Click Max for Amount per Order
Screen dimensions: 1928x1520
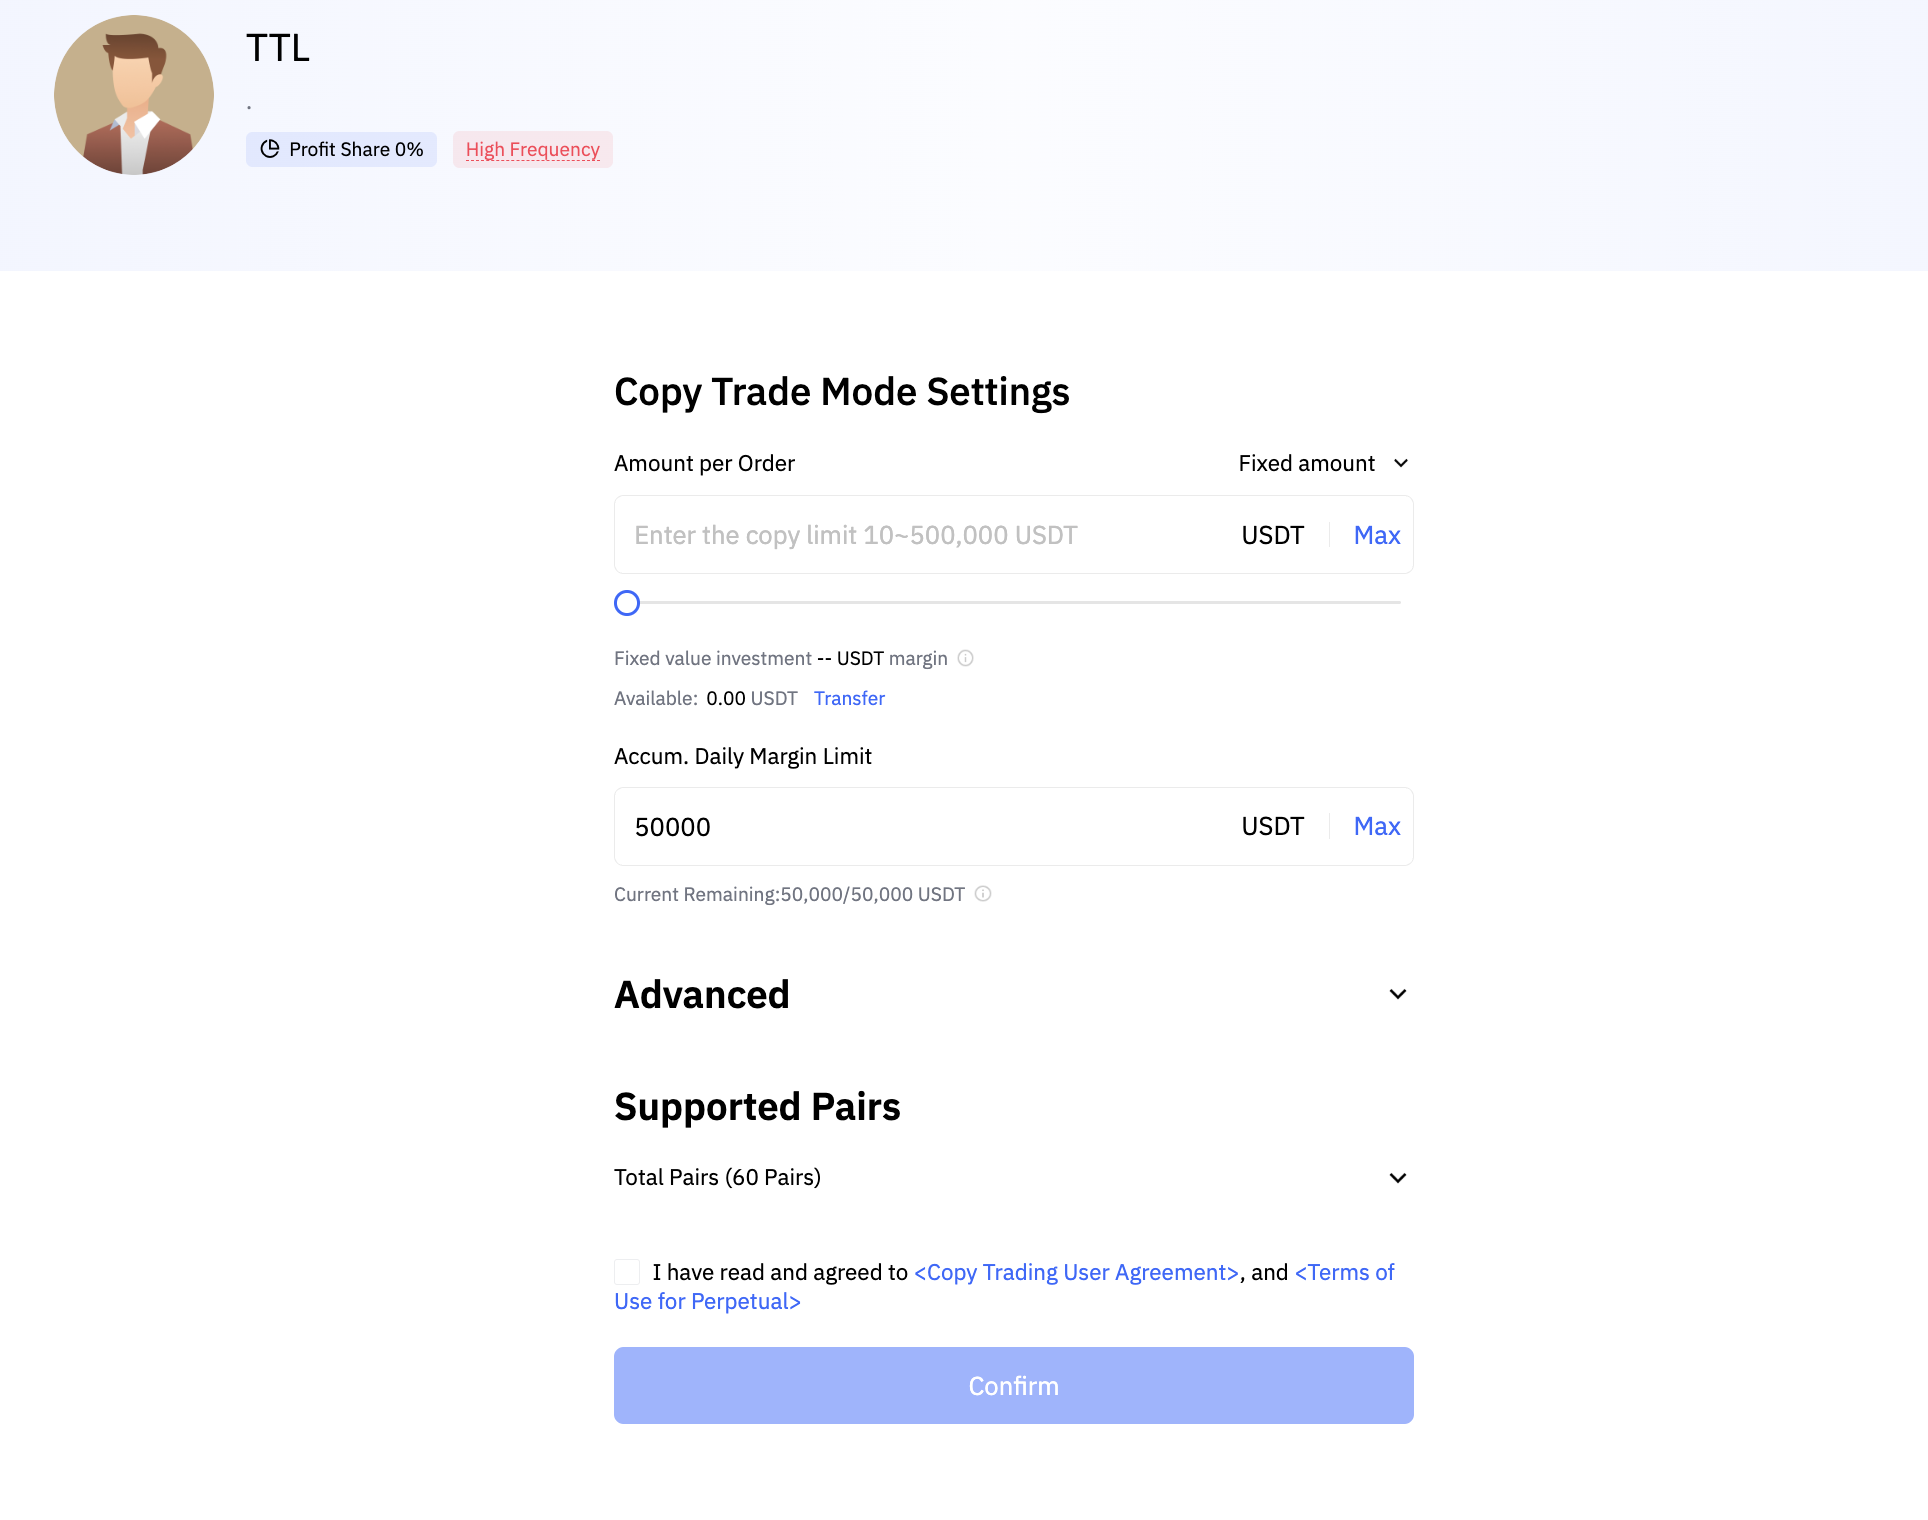coord(1376,535)
